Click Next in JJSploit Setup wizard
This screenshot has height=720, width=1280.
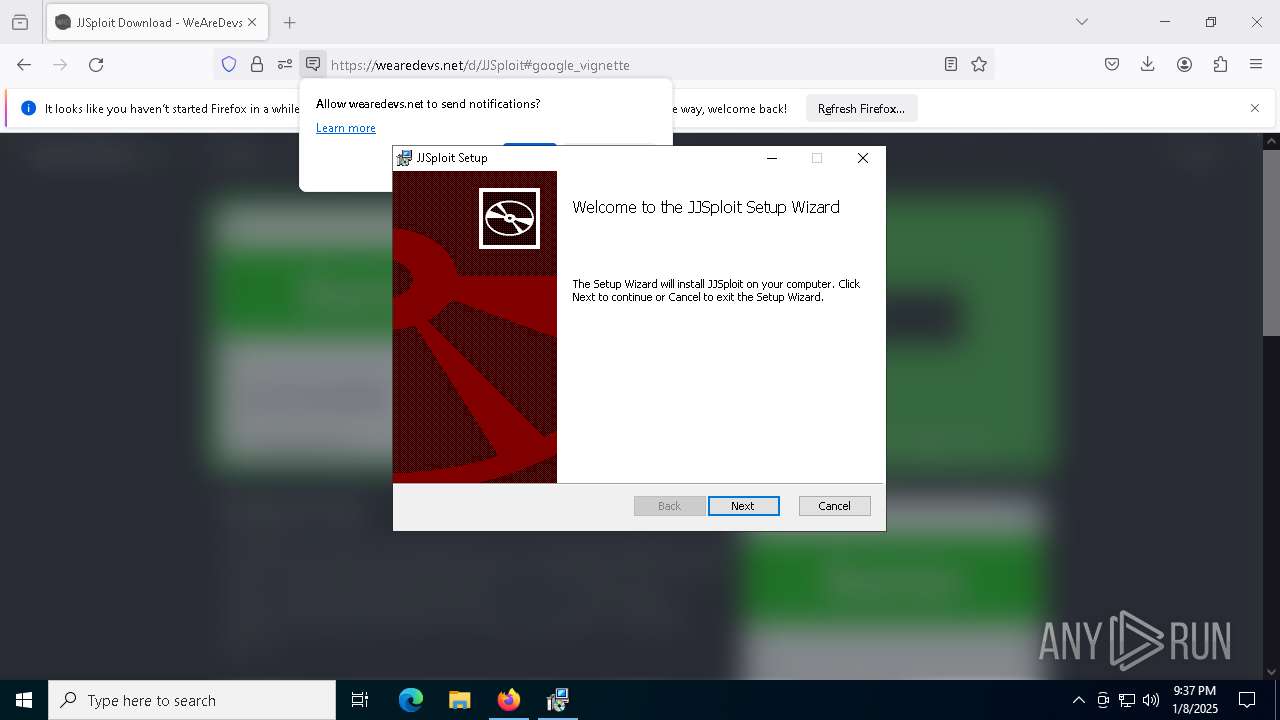click(743, 506)
